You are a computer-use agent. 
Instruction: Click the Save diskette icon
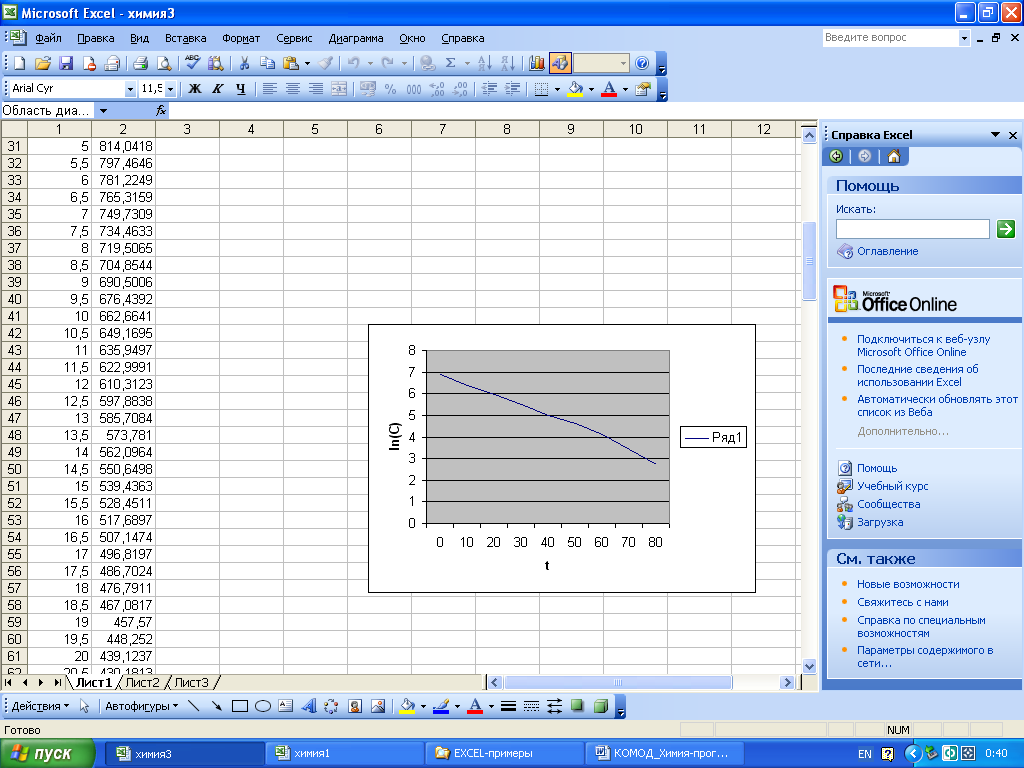(66, 63)
